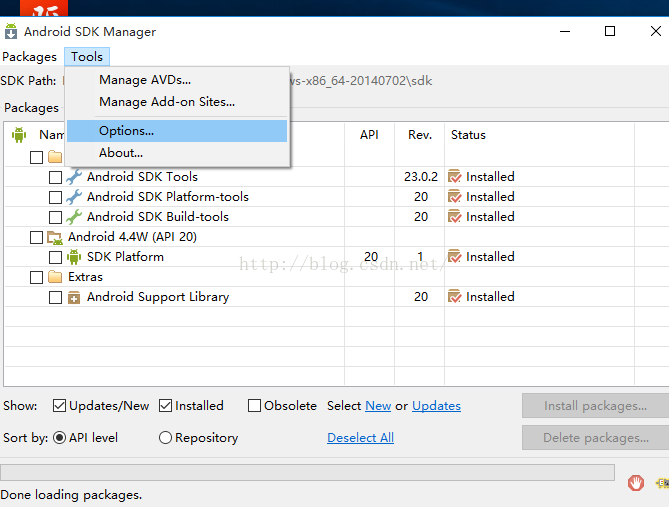Tick the SDK Platform checkbox
The height and width of the screenshot is (507, 669).
tap(55, 257)
